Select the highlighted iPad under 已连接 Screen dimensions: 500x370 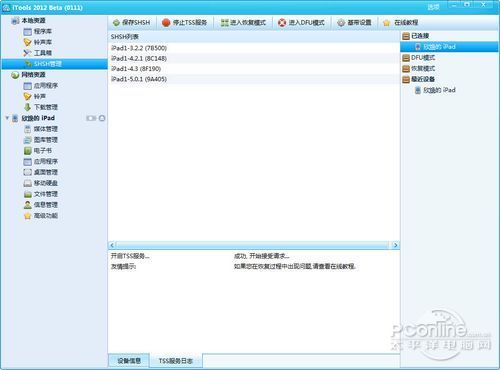449,47
